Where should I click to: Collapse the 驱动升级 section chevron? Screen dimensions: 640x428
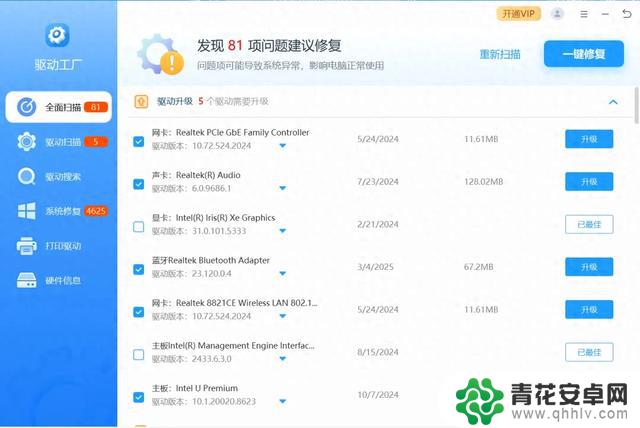(x=613, y=102)
